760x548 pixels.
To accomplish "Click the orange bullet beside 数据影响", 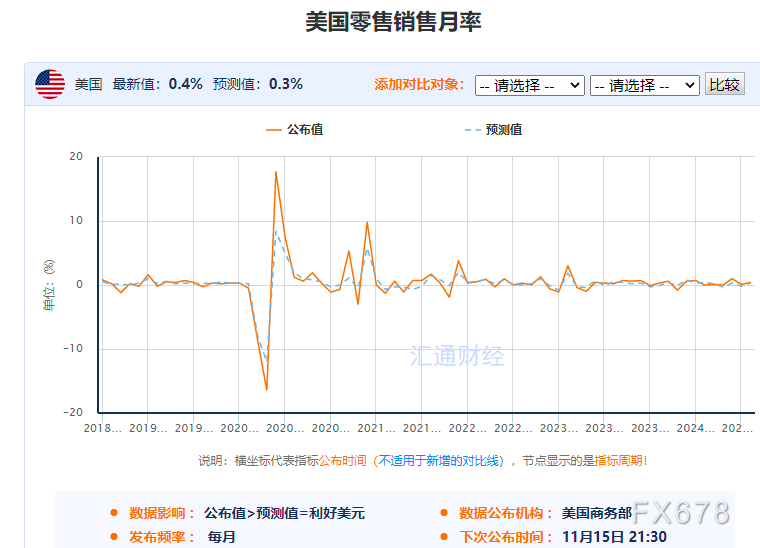I will (x=115, y=514).
